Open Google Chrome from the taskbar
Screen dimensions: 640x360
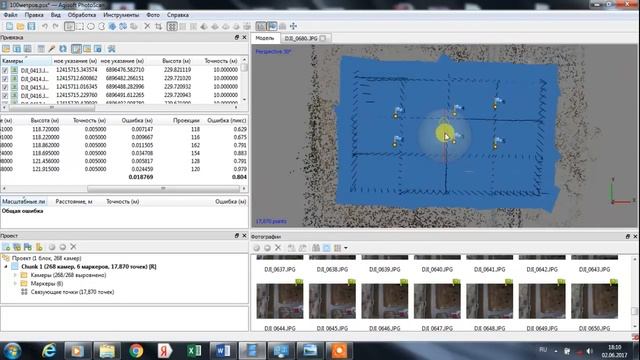(x=136, y=351)
